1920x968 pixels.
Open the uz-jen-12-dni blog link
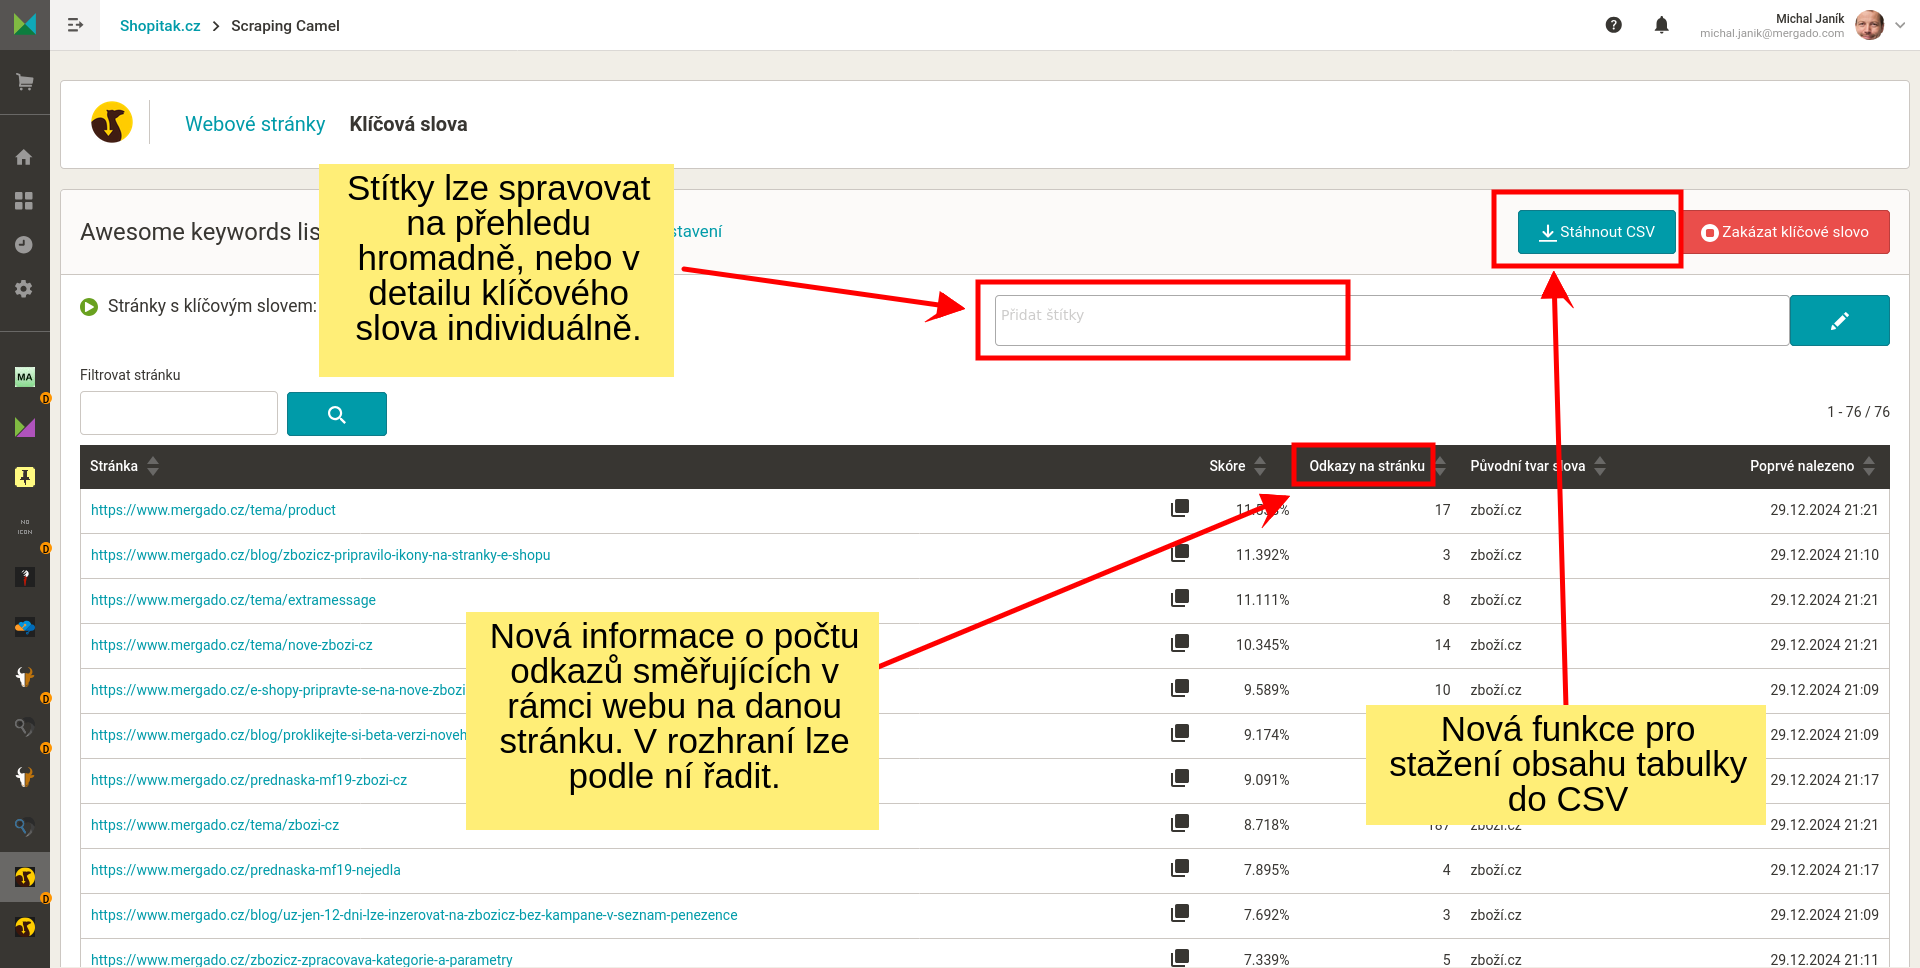click(414, 915)
